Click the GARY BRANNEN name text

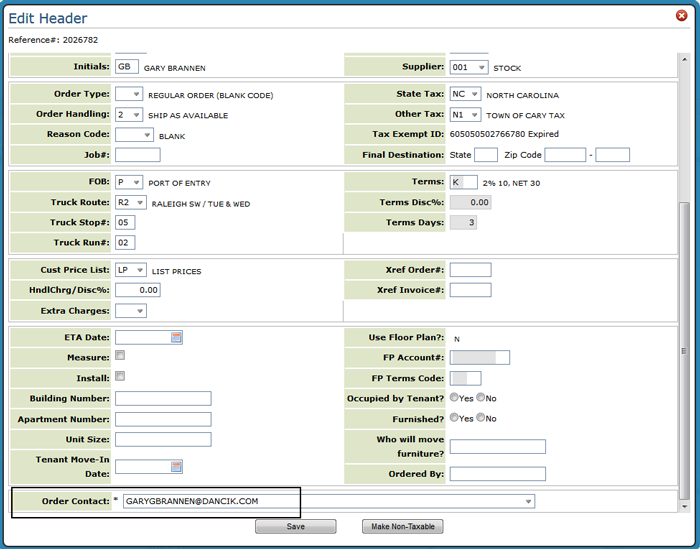click(x=175, y=68)
